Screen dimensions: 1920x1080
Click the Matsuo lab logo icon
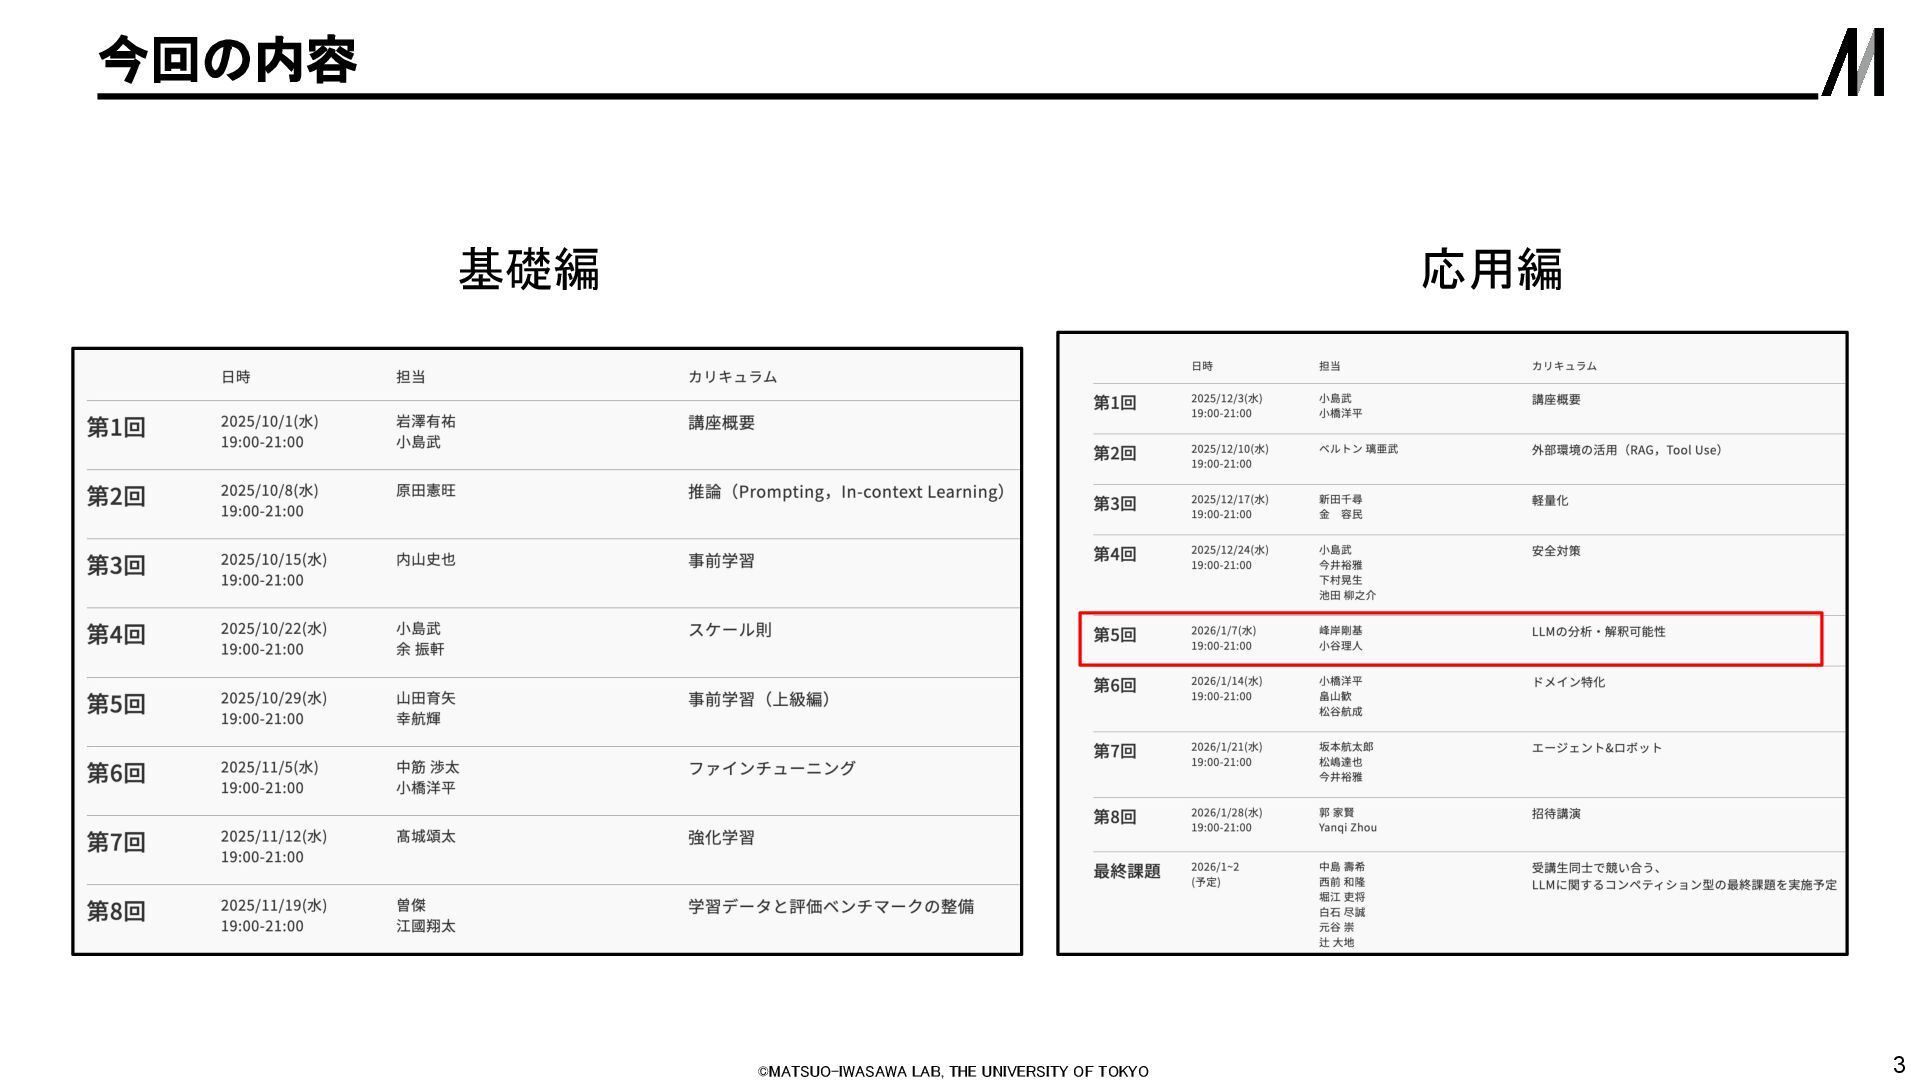point(1853,62)
